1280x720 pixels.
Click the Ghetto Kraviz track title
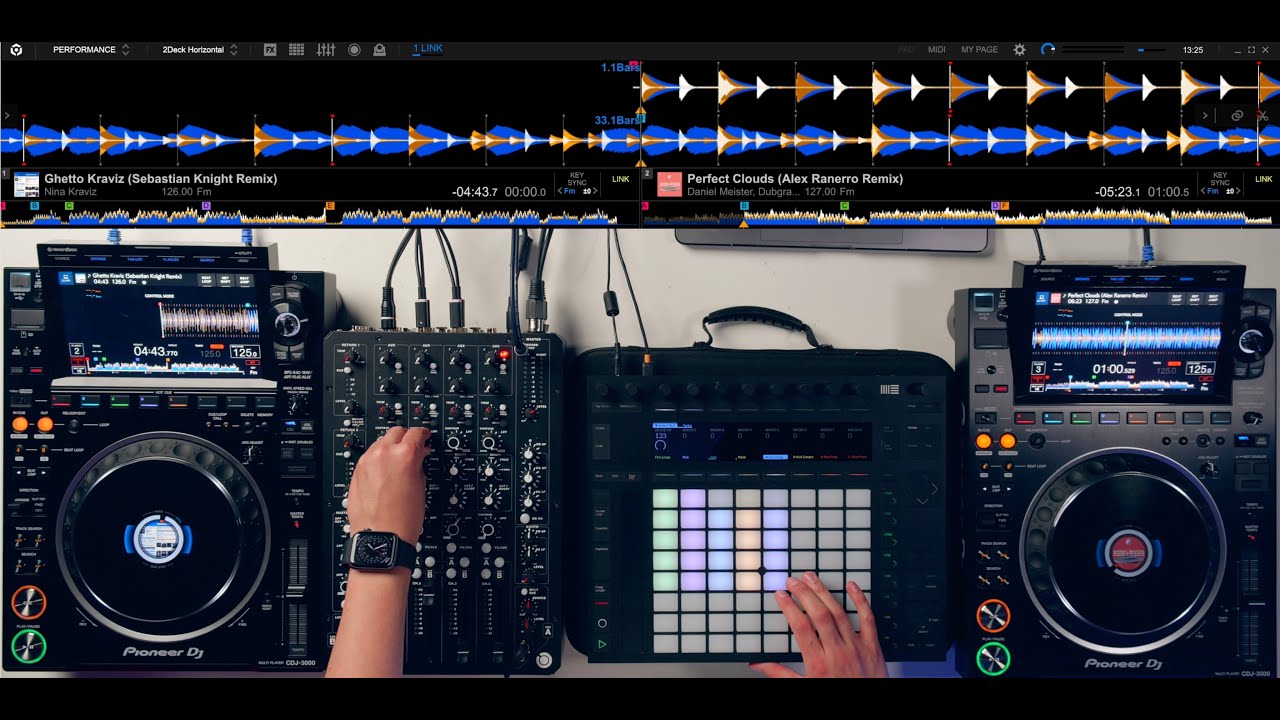(160, 179)
